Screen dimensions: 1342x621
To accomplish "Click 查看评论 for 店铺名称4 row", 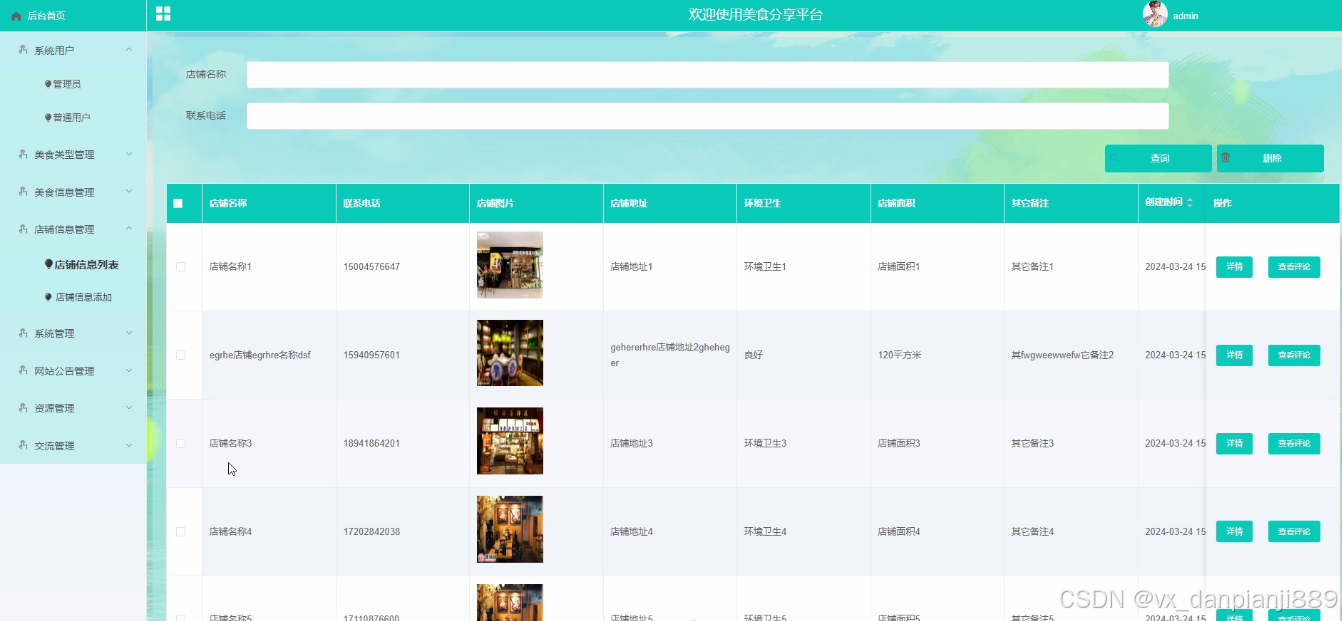I will tap(1294, 531).
